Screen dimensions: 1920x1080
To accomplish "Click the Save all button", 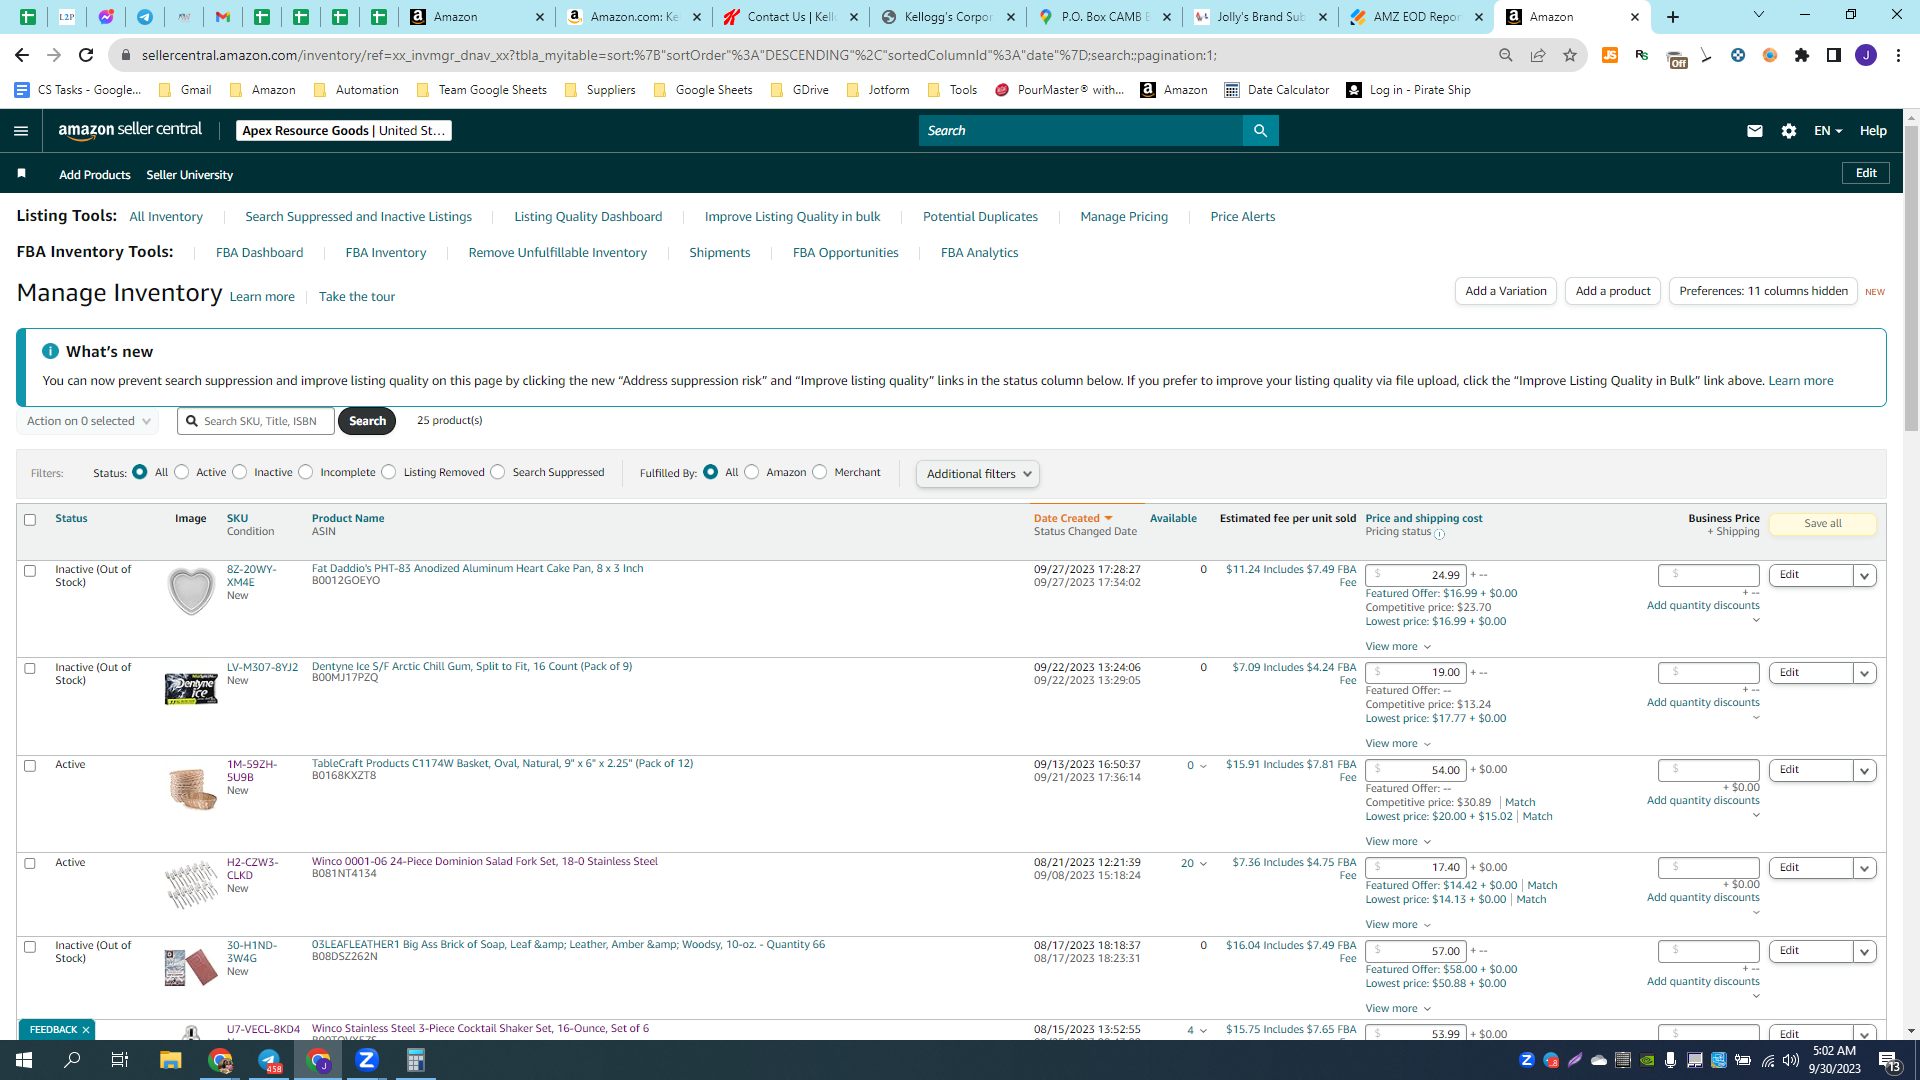I will pos(1822,524).
